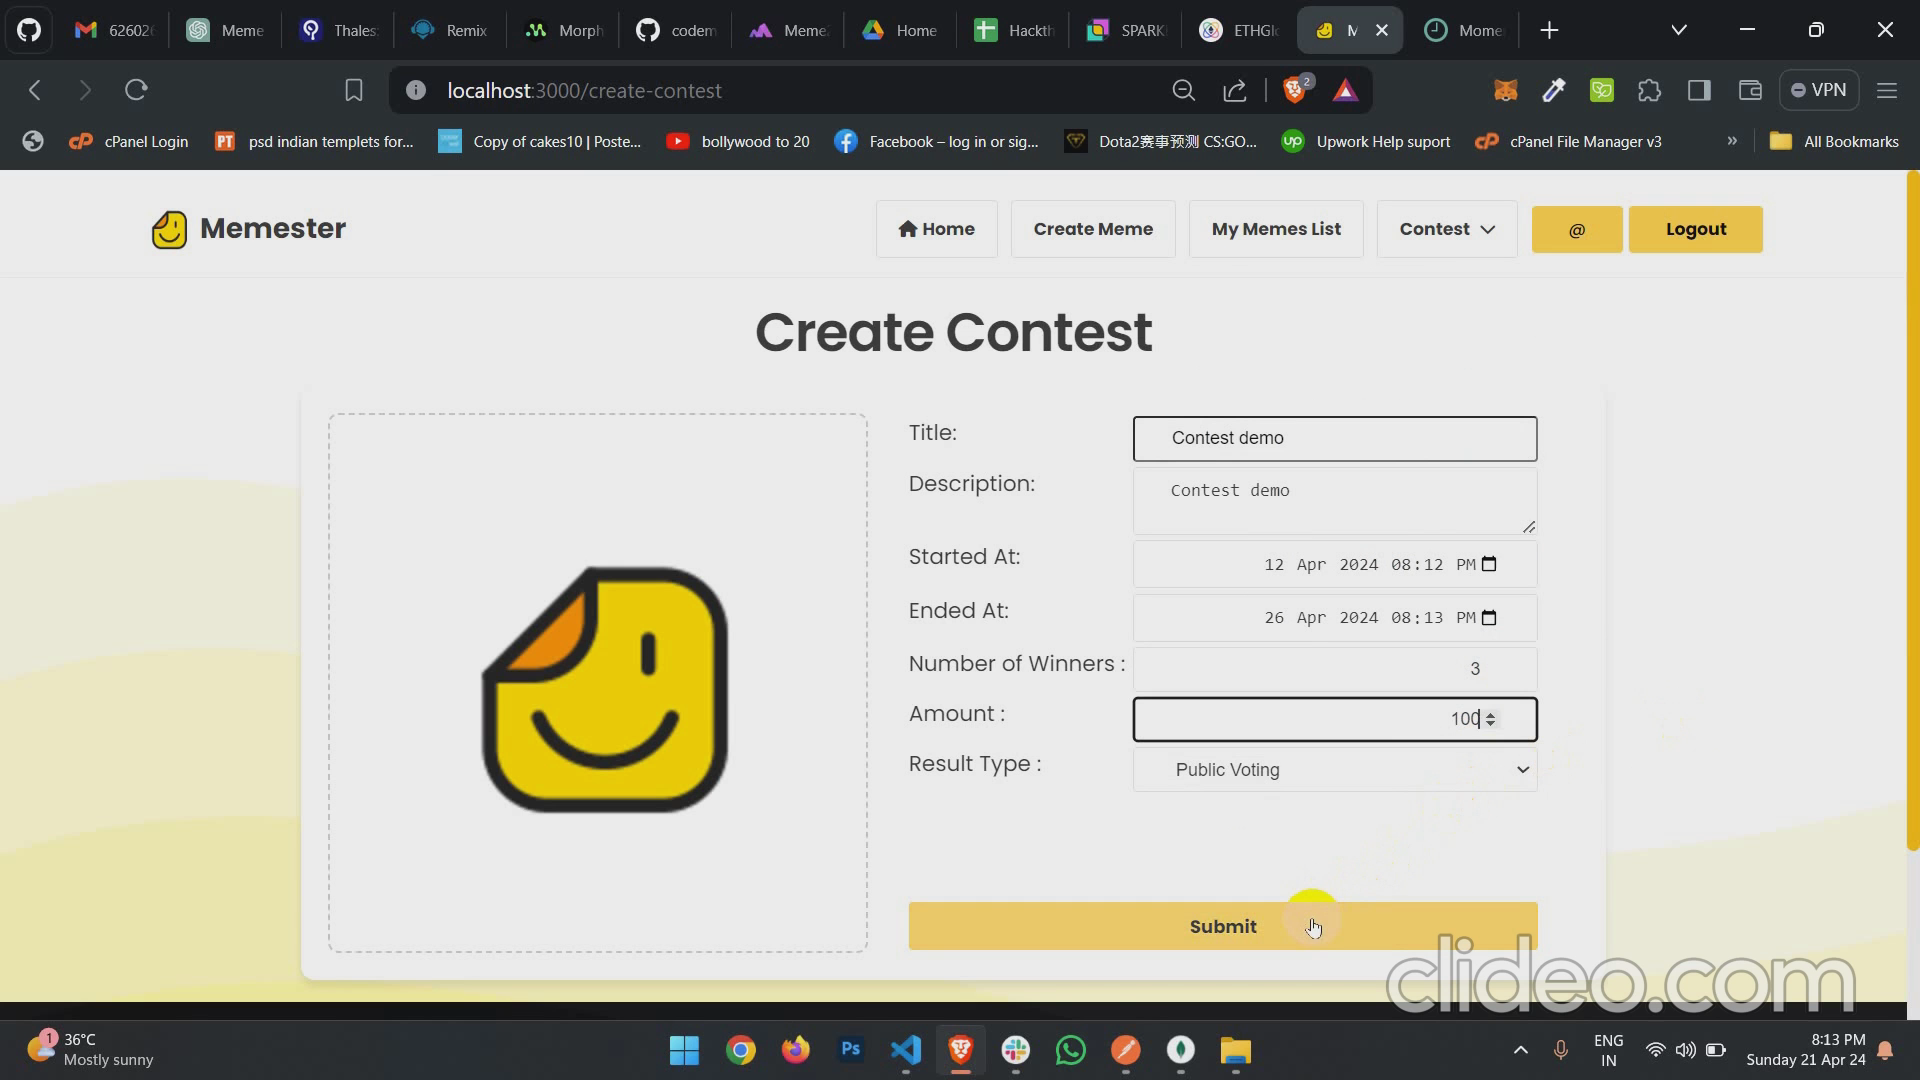Image resolution: width=1920 pixels, height=1080 pixels.
Task: Switch to the Thales tab
Action: (x=339, y=30)
